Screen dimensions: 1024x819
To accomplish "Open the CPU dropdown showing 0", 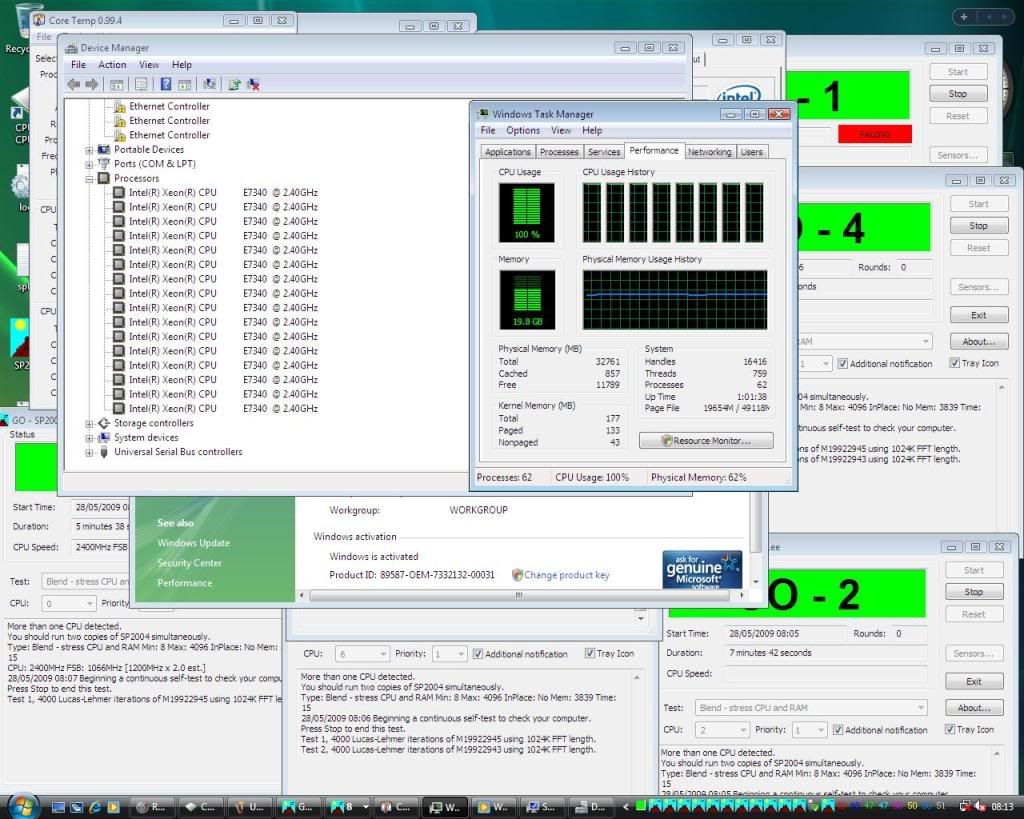I will [69, 603].
